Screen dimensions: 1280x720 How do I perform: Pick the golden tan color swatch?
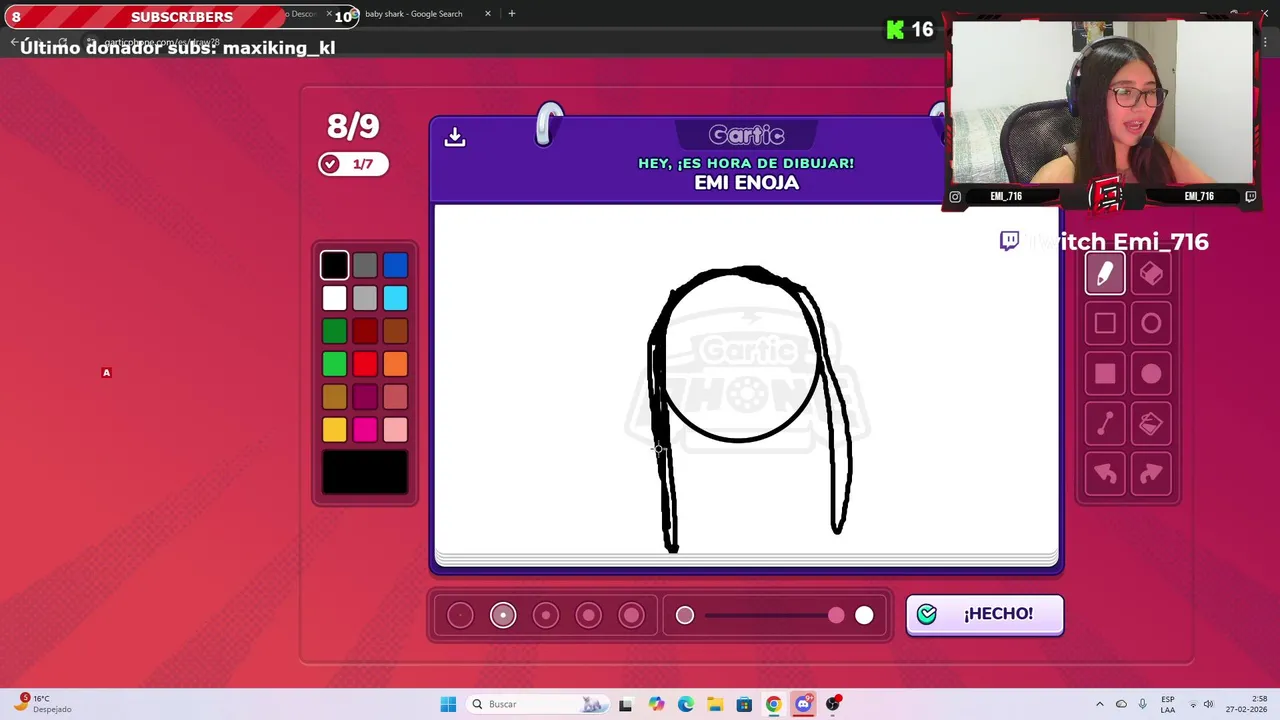click(x=335, y=397)
